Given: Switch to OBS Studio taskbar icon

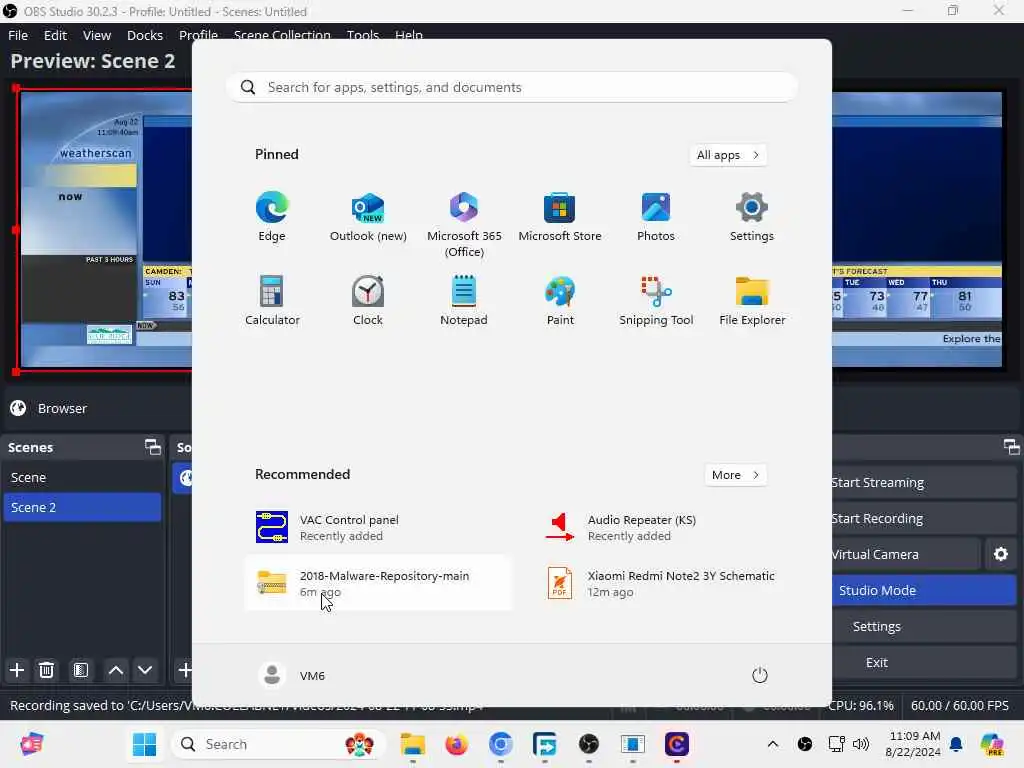Looking at the screenshot, I should tap(588, 744).
